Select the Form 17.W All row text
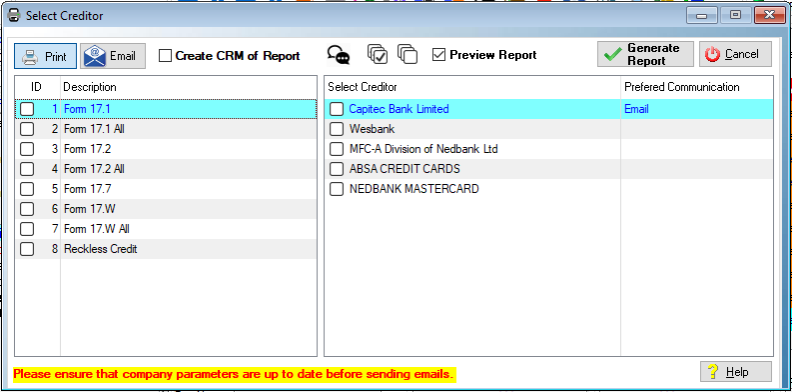This screenshot has height=392, width=792. (96, 229)
